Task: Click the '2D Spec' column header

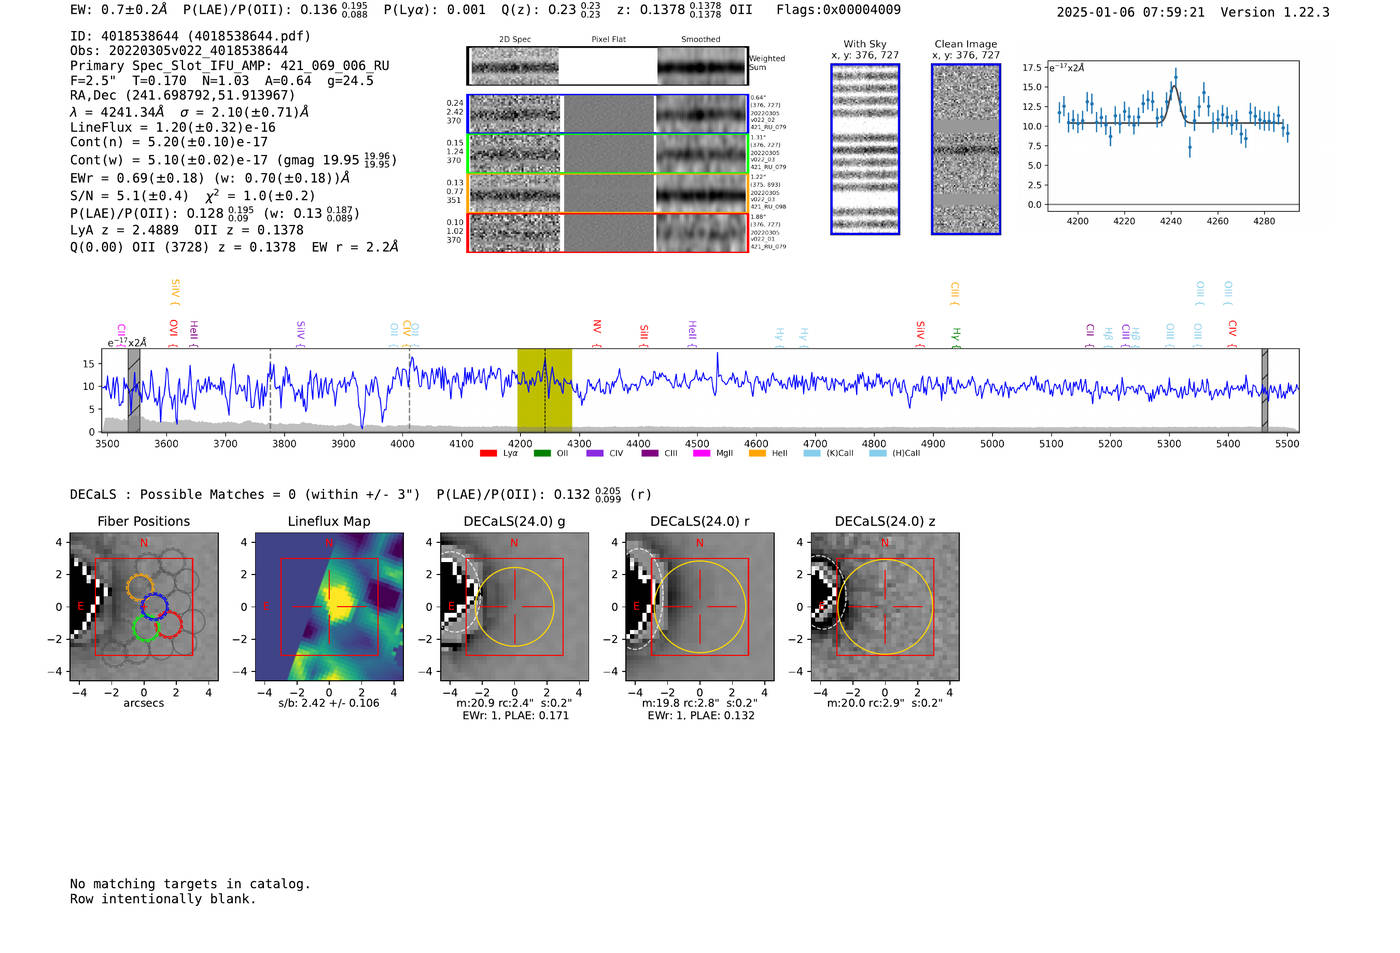Action: click(x=515, y=40)
